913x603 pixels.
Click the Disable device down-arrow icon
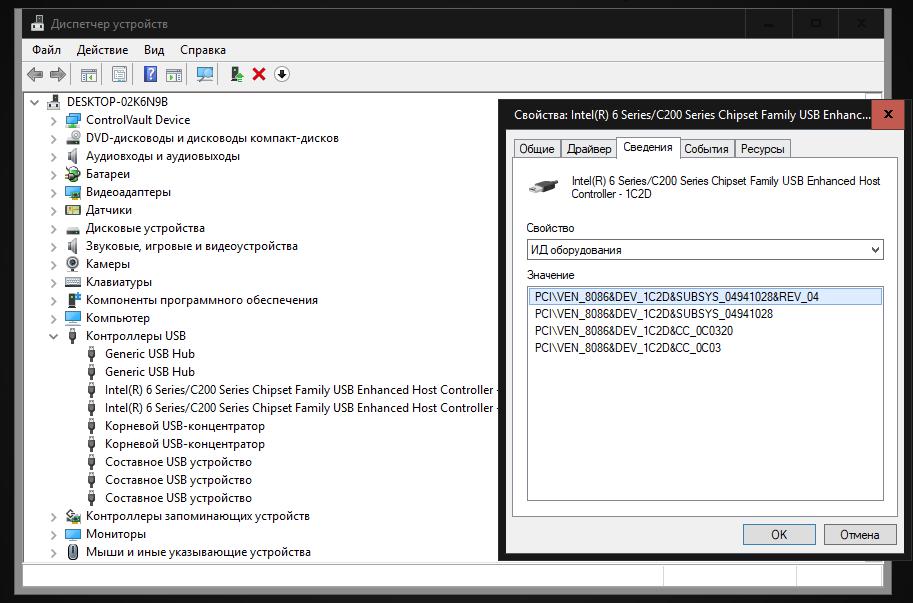[x=282, y=74]
